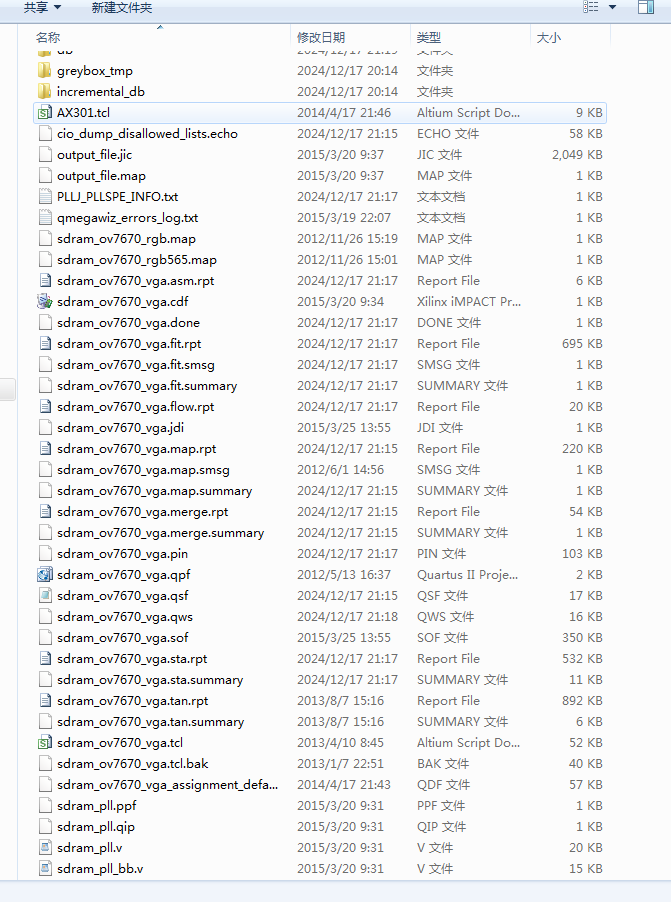Select the greybox_tmp folder icon
The image size is (671, 902).
click(x=44, y=71)
